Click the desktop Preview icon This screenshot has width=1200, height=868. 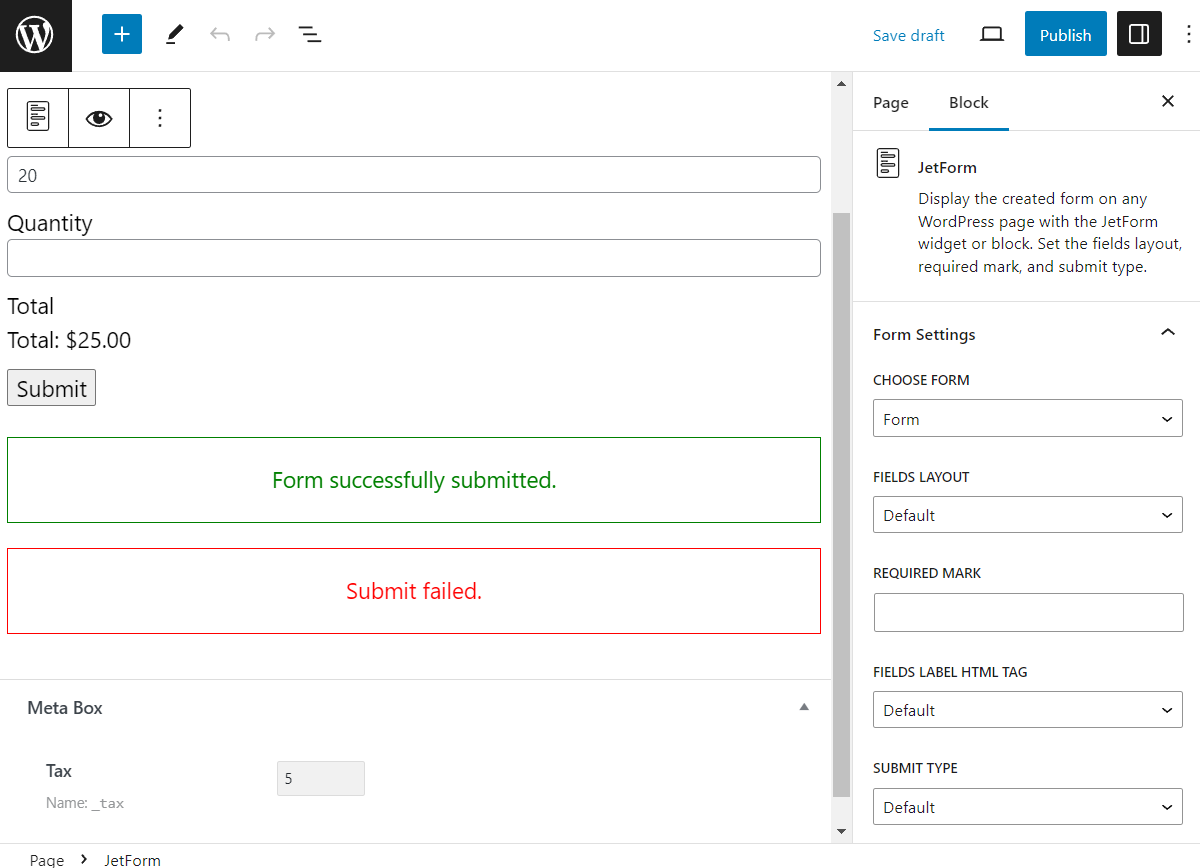(x=991, y=33)
